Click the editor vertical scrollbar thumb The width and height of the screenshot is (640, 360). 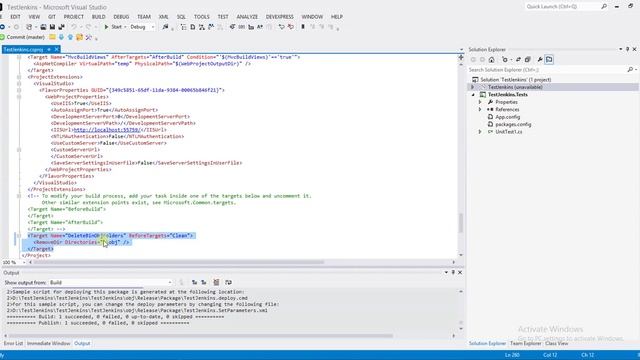(x=461, y=222)
